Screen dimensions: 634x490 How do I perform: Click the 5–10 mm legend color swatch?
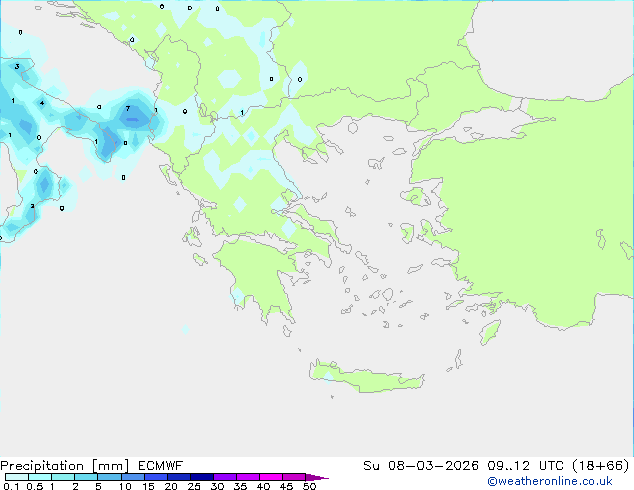(109, 477)
